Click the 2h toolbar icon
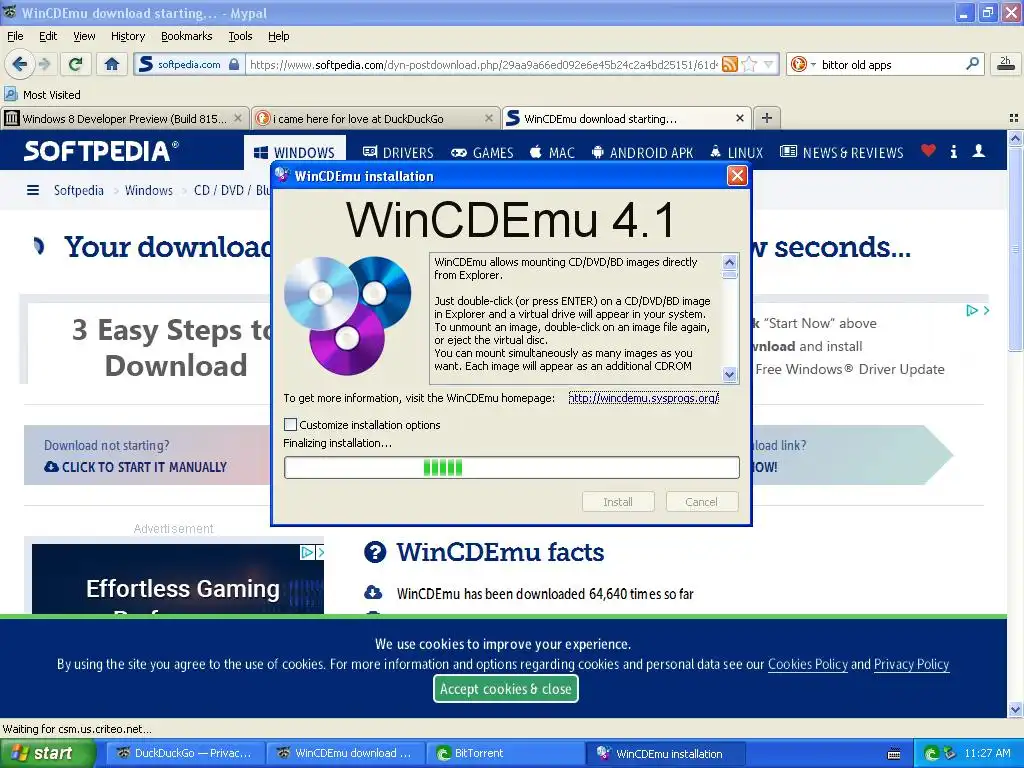Screen dimensions: 1024x768 1006,64
